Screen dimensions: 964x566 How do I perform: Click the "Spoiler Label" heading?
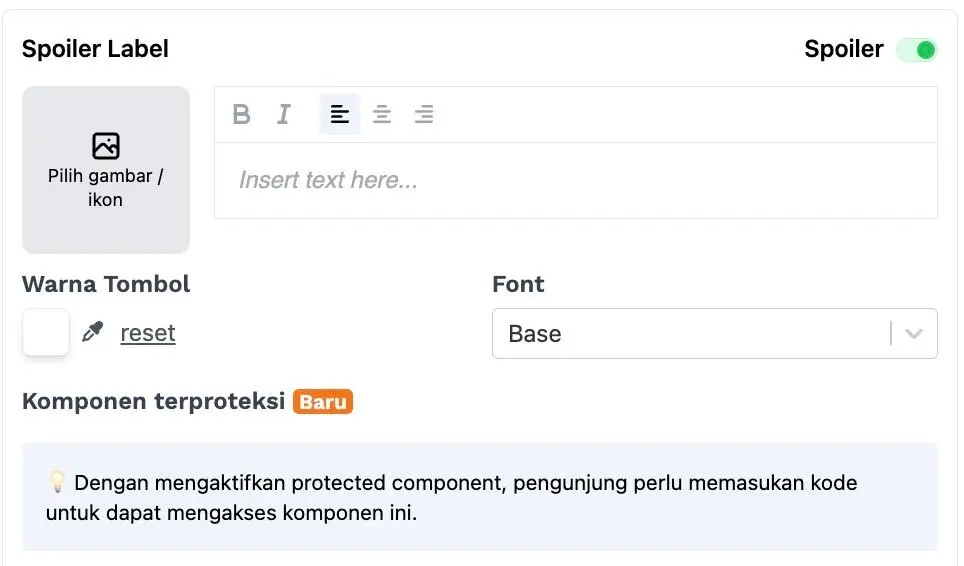point(95,49)
